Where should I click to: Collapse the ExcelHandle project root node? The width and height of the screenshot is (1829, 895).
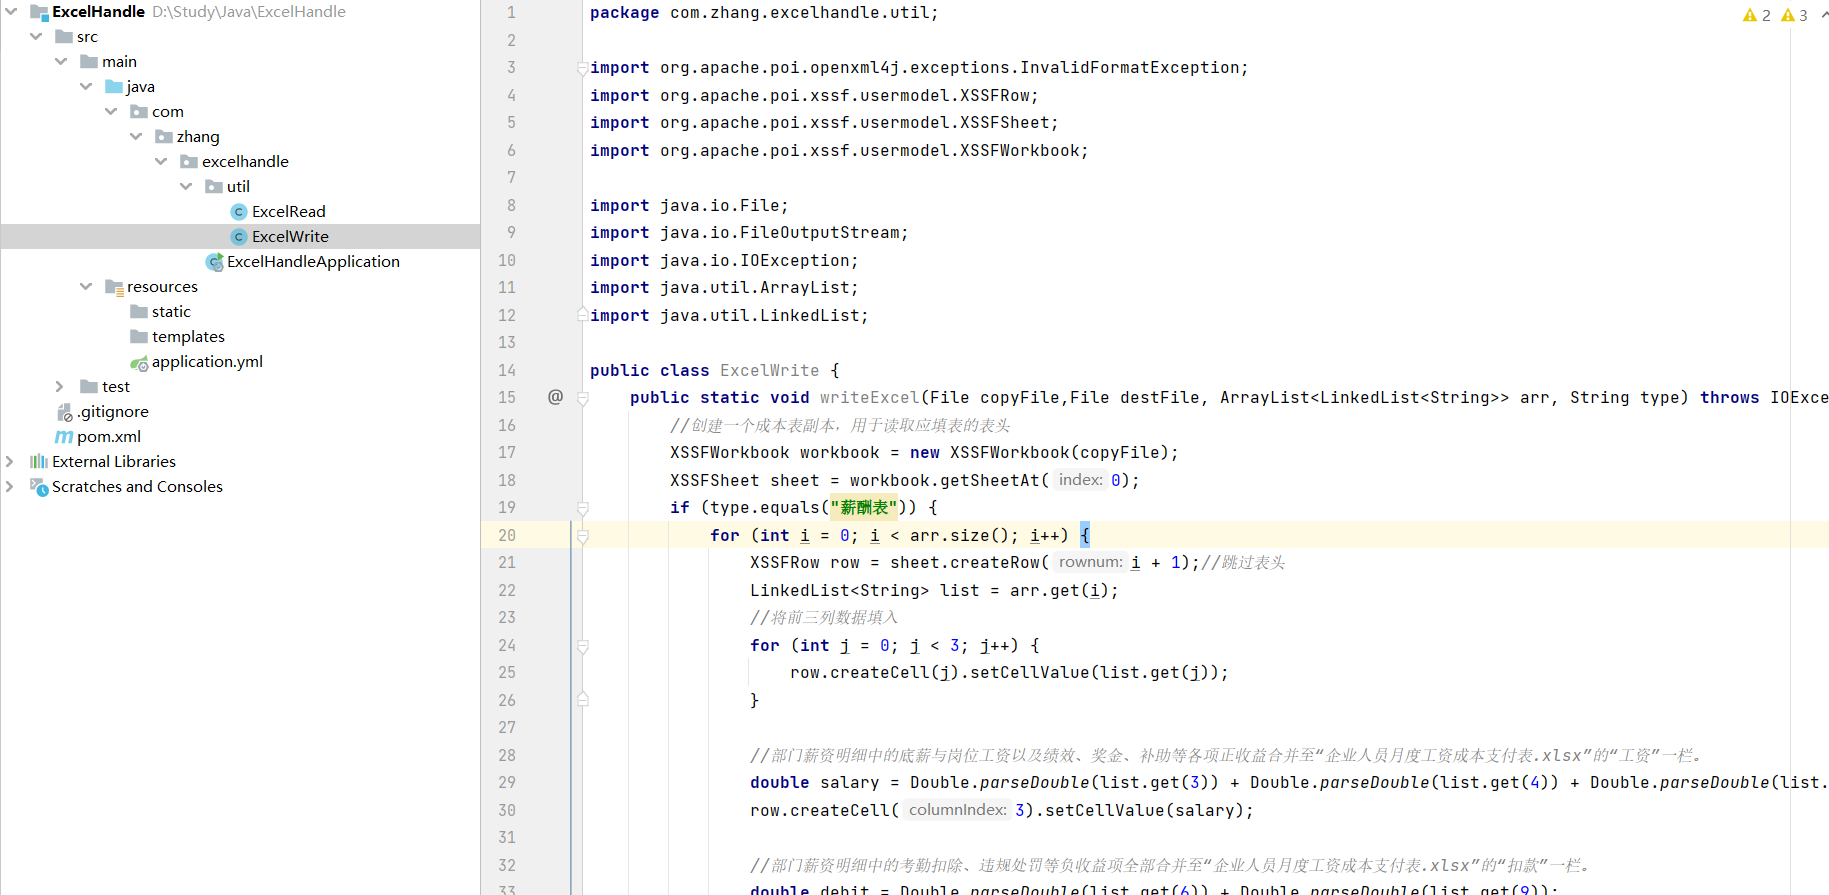pyautogui.click(x=11, y=12)
